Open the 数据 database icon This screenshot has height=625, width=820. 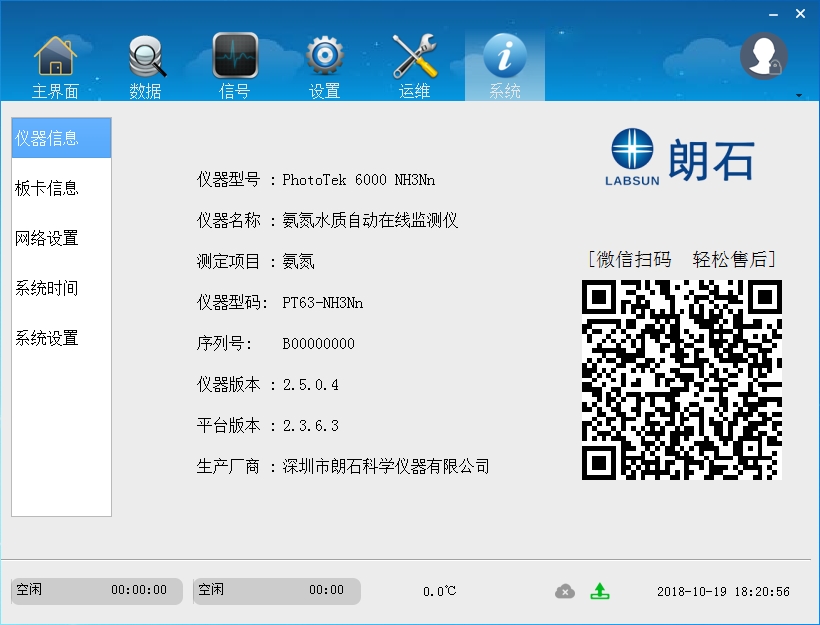[x=145, y=64]
